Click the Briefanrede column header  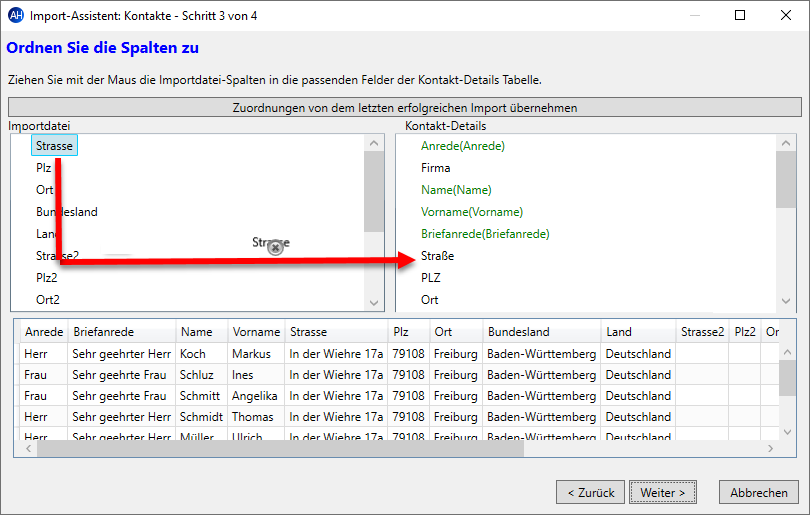pyautogui.click(x=103, y=332)
